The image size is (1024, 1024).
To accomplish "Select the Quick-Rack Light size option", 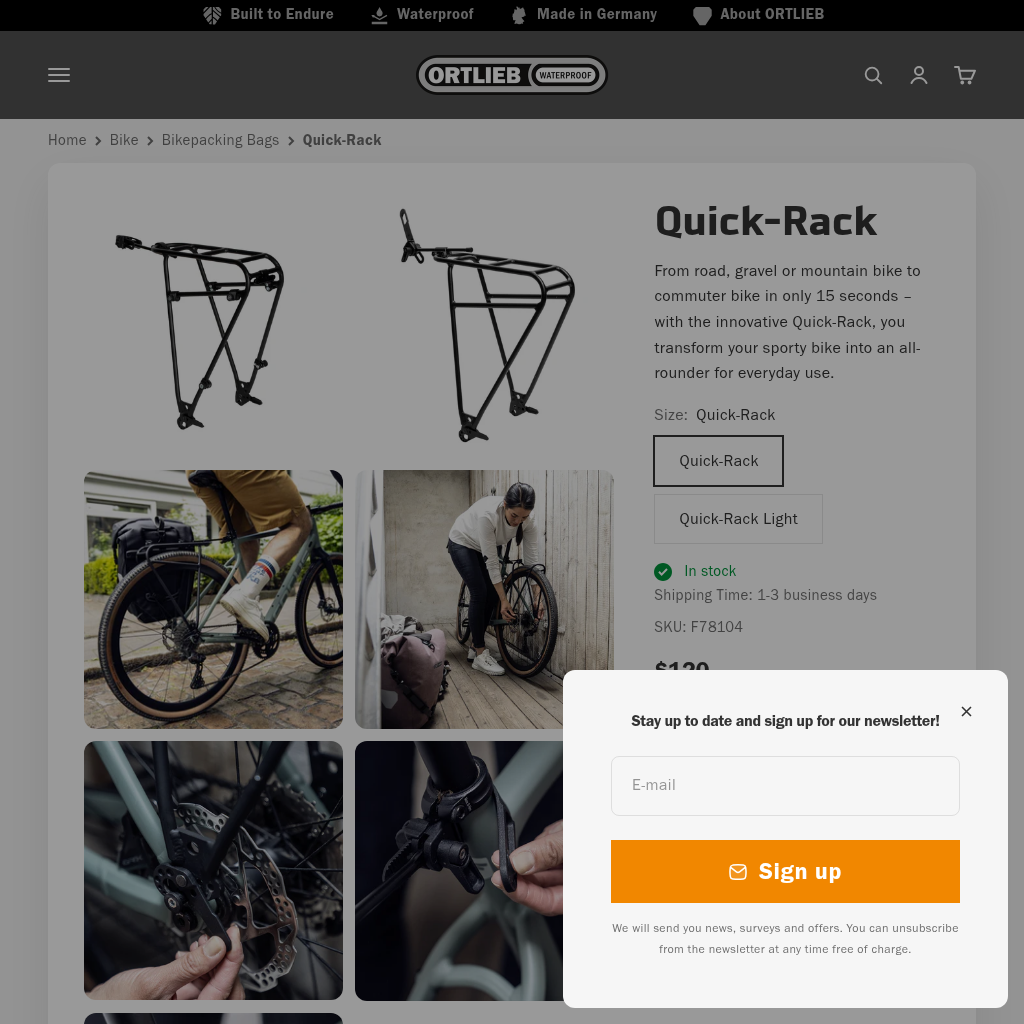I will tap(738, 519).
